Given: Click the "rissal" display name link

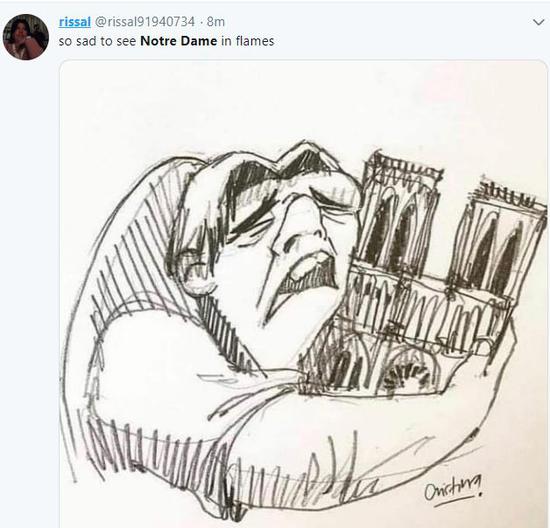Looking at the screenshot, I should click(x=75, y=22).
